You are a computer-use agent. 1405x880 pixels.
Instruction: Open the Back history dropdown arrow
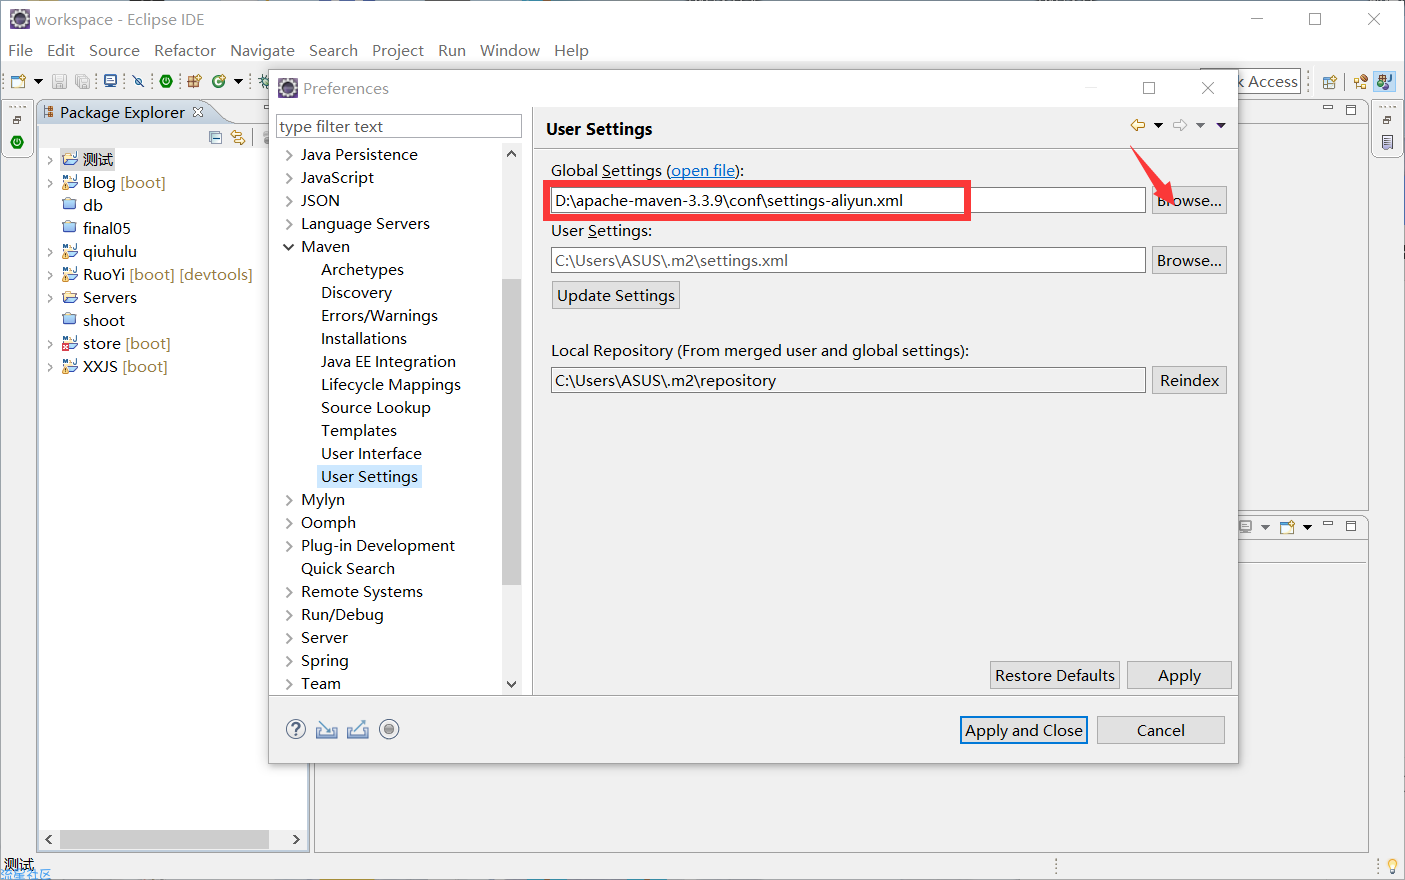[x=1158, y=125]
